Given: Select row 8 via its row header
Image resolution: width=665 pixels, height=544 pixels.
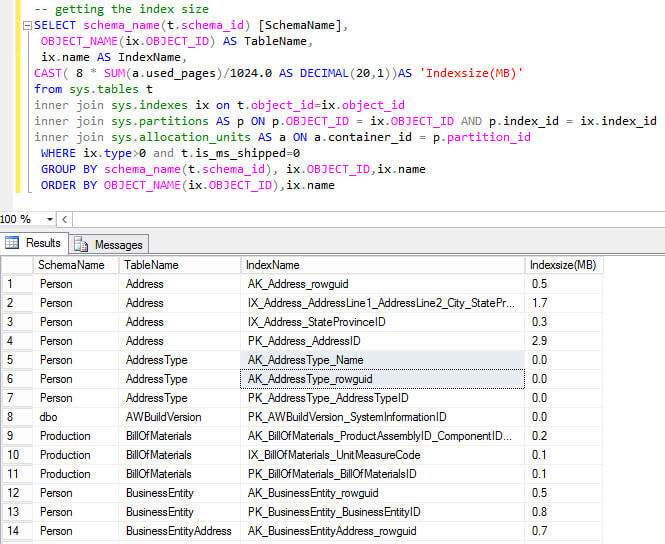Looking at the screenshot, I should [x=16, y=417].
